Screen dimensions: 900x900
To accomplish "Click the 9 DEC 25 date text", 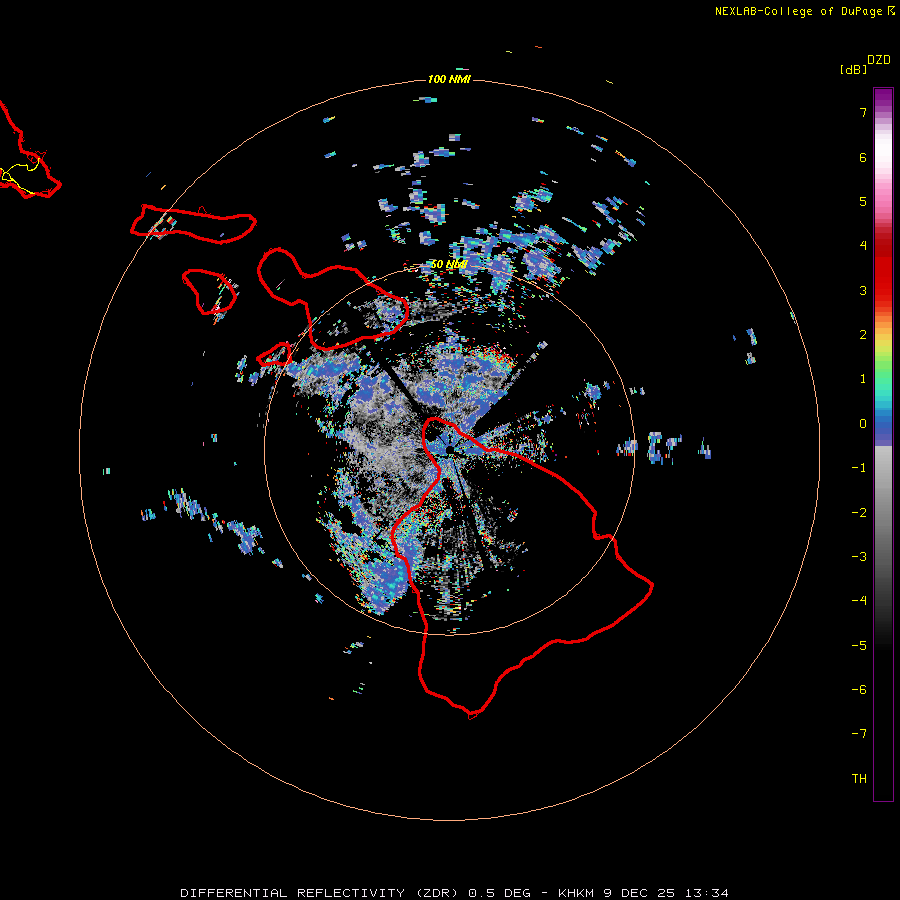I will click(x=641, y=893).
